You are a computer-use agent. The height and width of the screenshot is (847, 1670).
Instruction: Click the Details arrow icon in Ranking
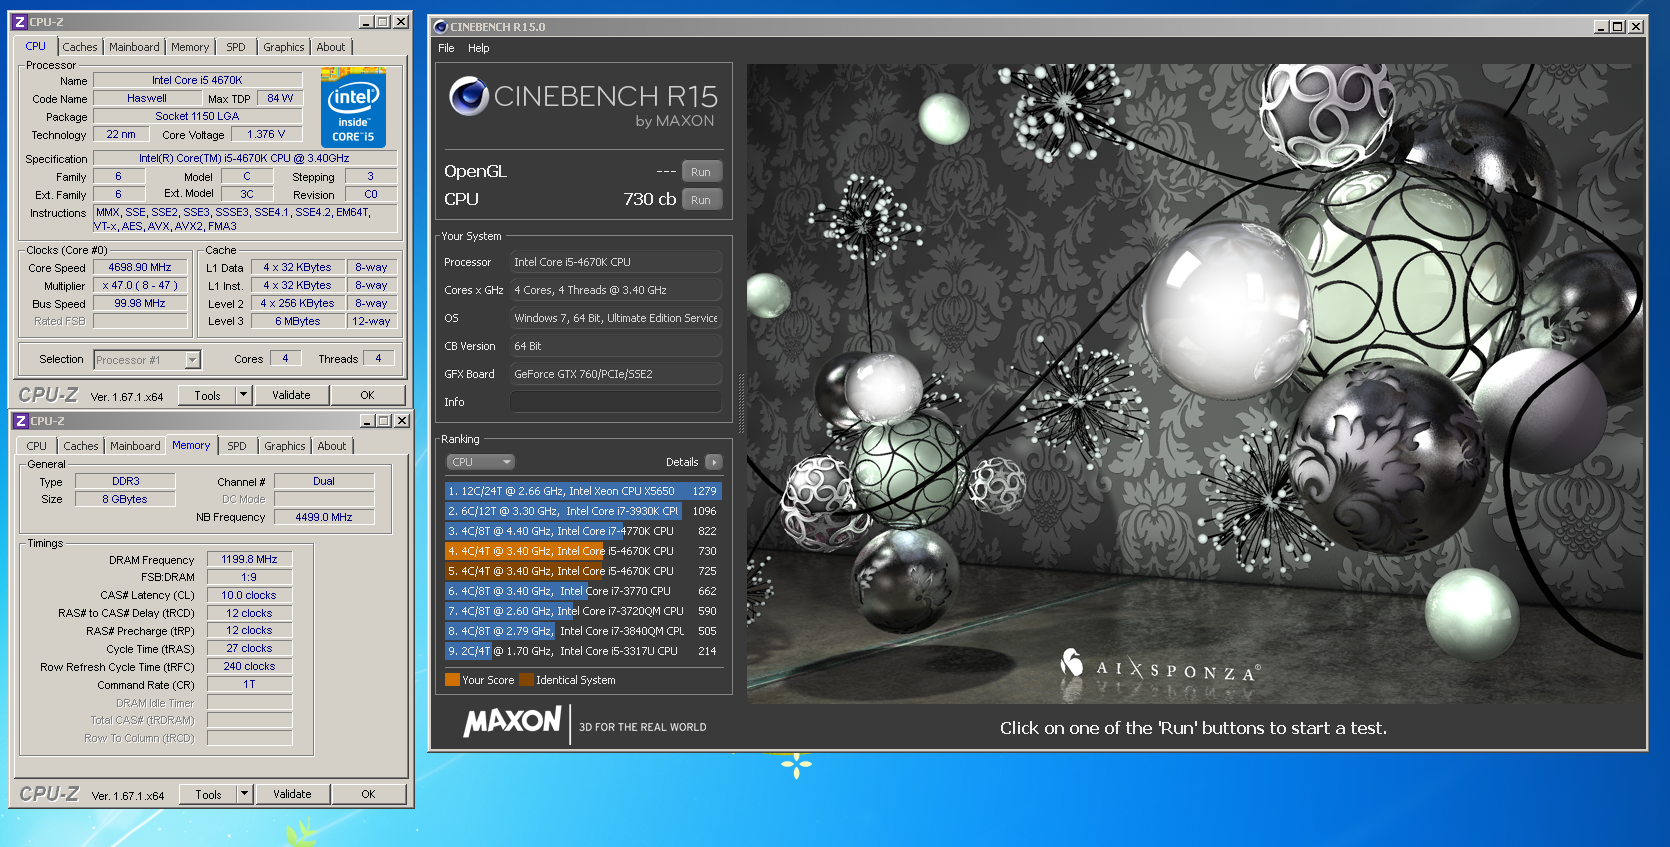713,462
